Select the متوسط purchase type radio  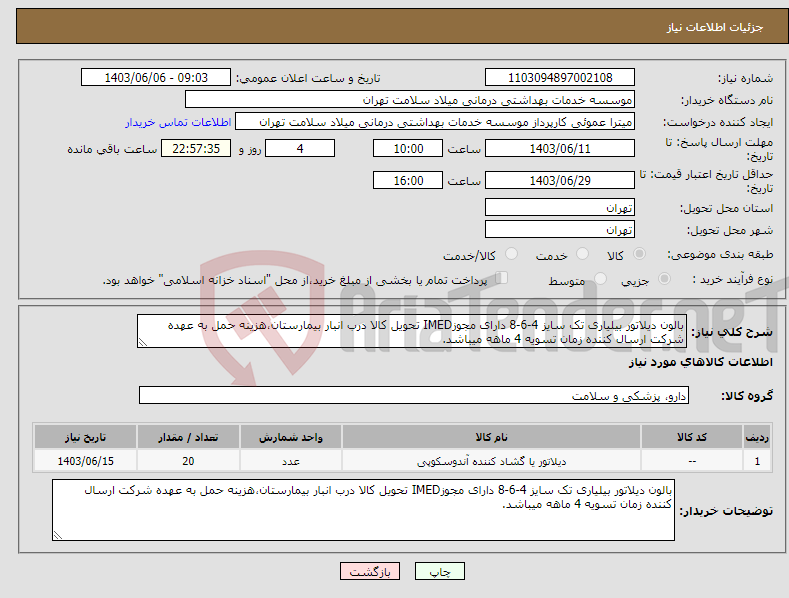click(x=600, y=278)
